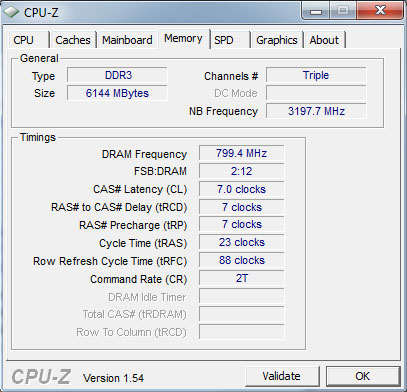Image resolution: width=407 pixels, height=392 pixels.
Task: Minimize the CPU-Z window
Action: pos(316,11)
